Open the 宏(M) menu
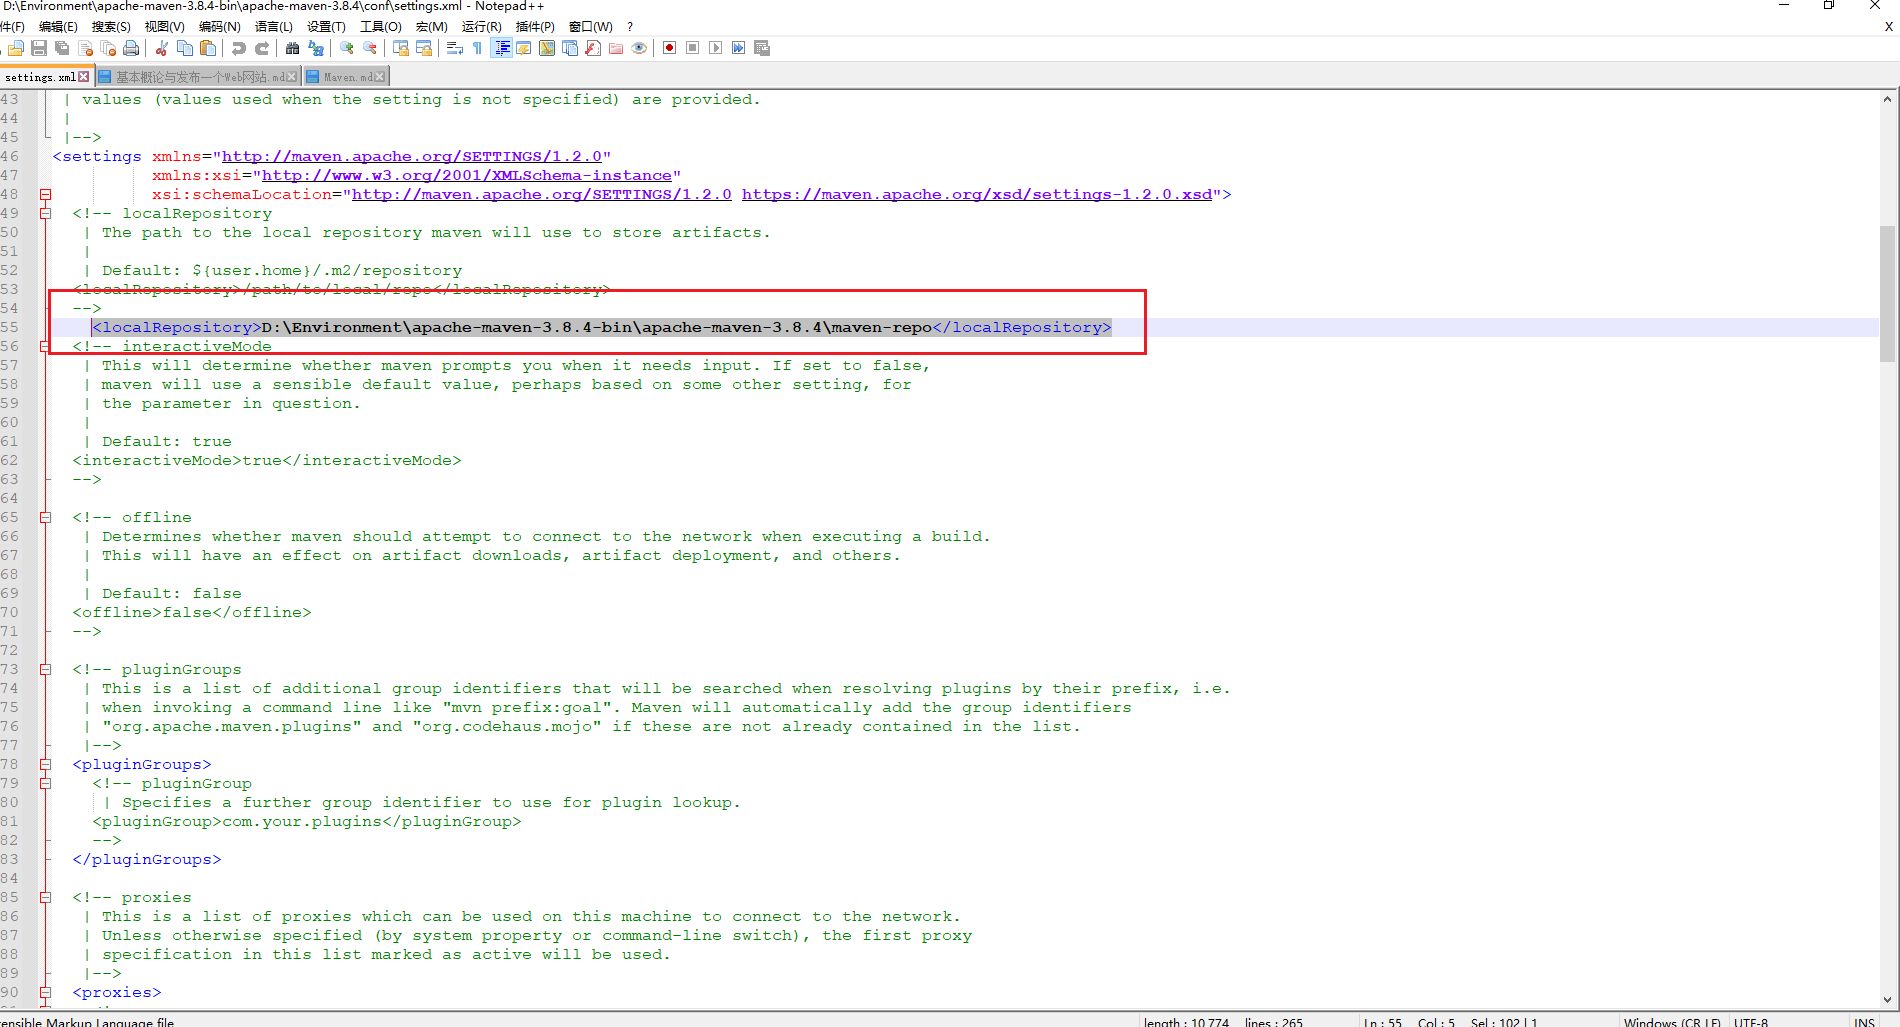 coord(432,27)
